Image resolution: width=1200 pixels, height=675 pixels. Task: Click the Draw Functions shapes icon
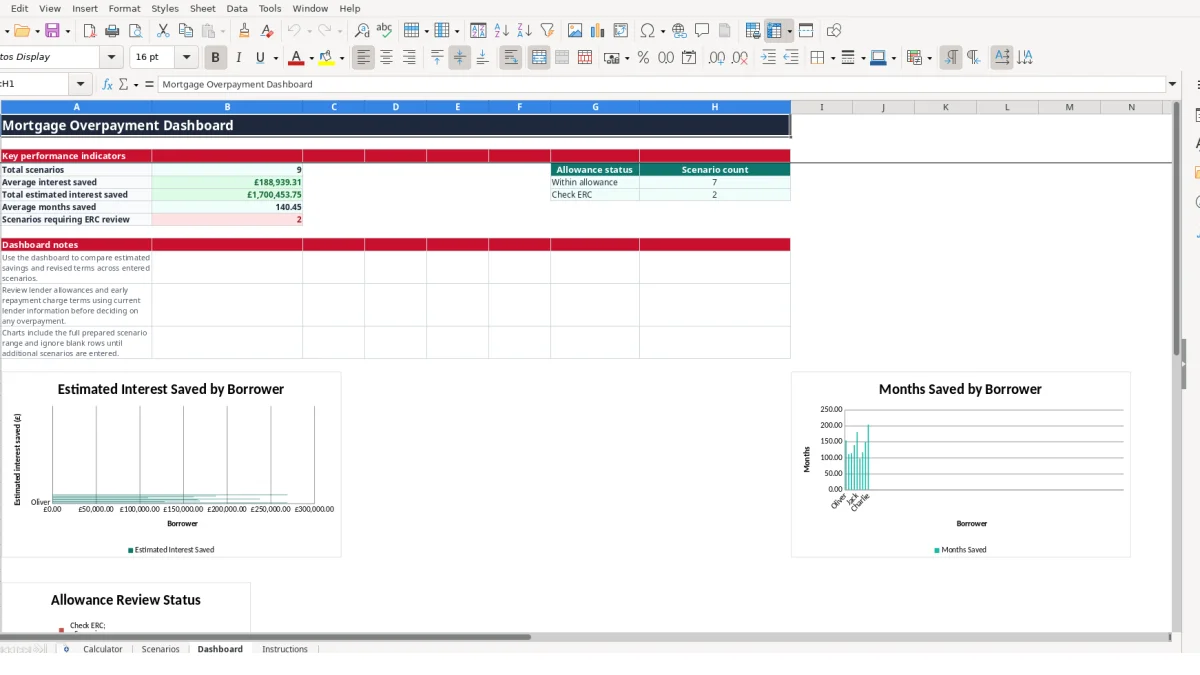(834, 31)
